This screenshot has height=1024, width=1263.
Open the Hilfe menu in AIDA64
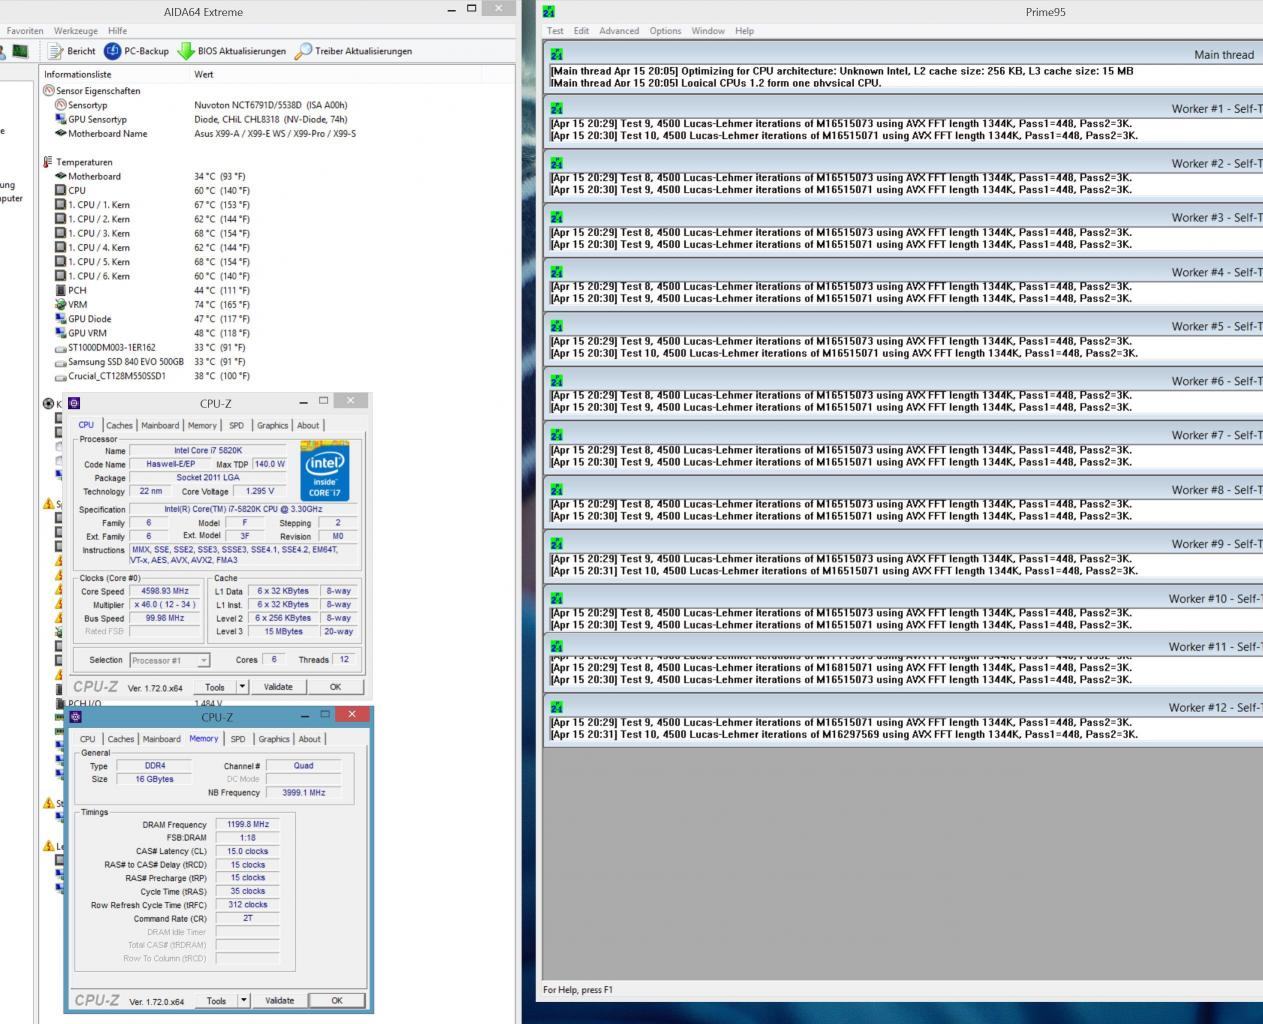click(117, 31)
